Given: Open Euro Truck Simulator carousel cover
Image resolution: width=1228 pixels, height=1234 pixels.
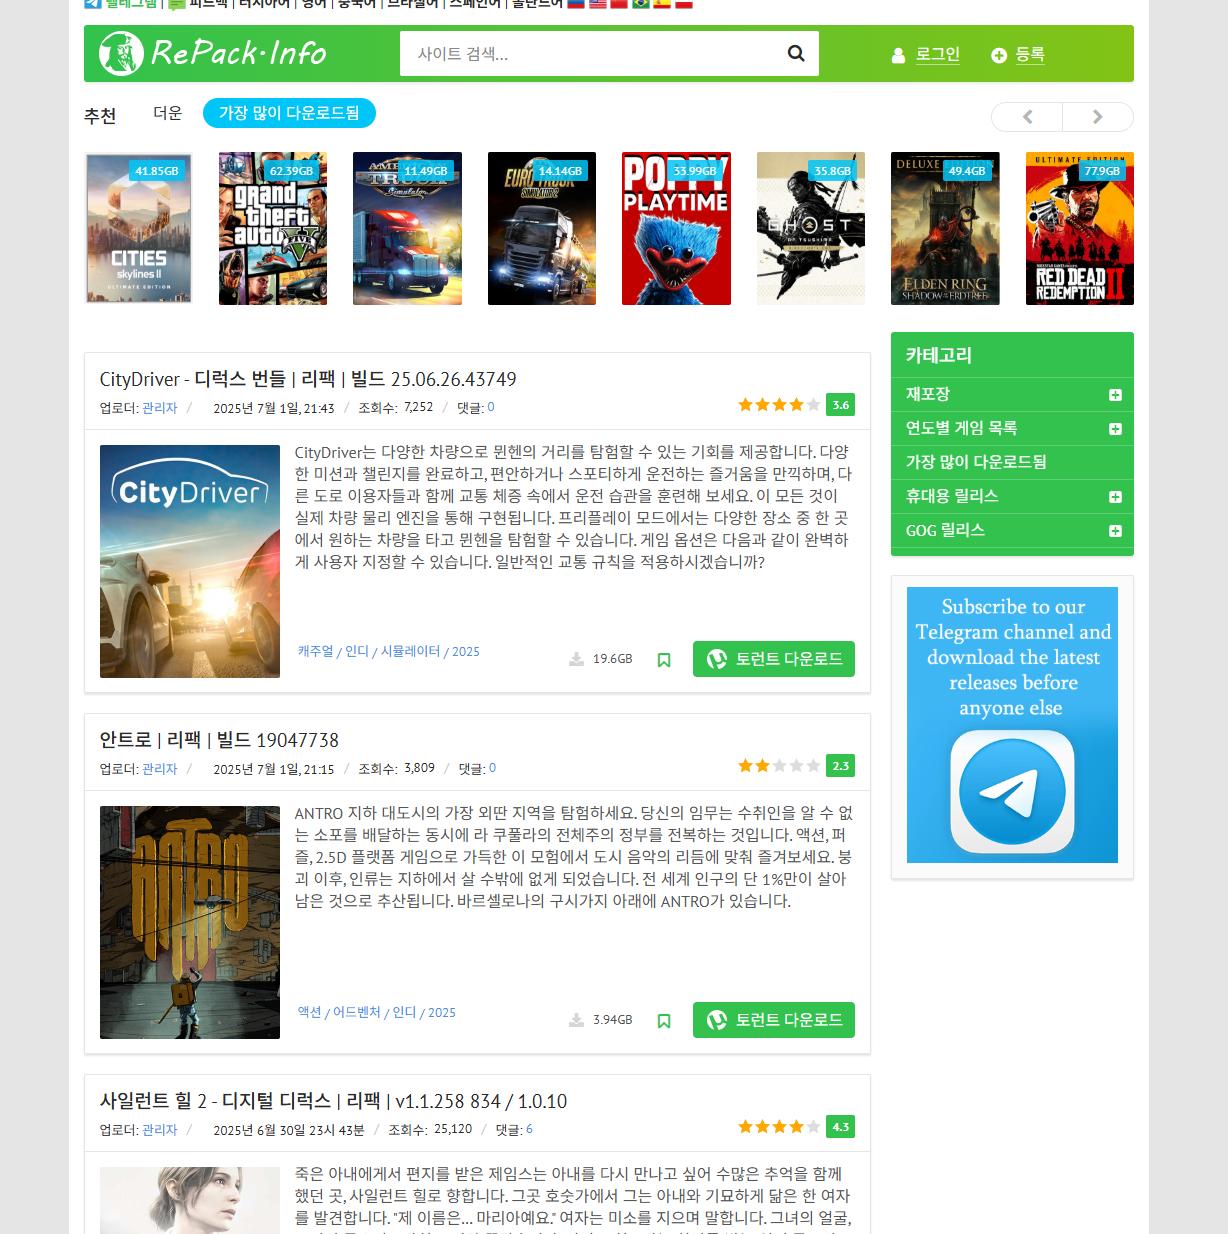Looking at the screenshot, I should click(x=542, y=228).
